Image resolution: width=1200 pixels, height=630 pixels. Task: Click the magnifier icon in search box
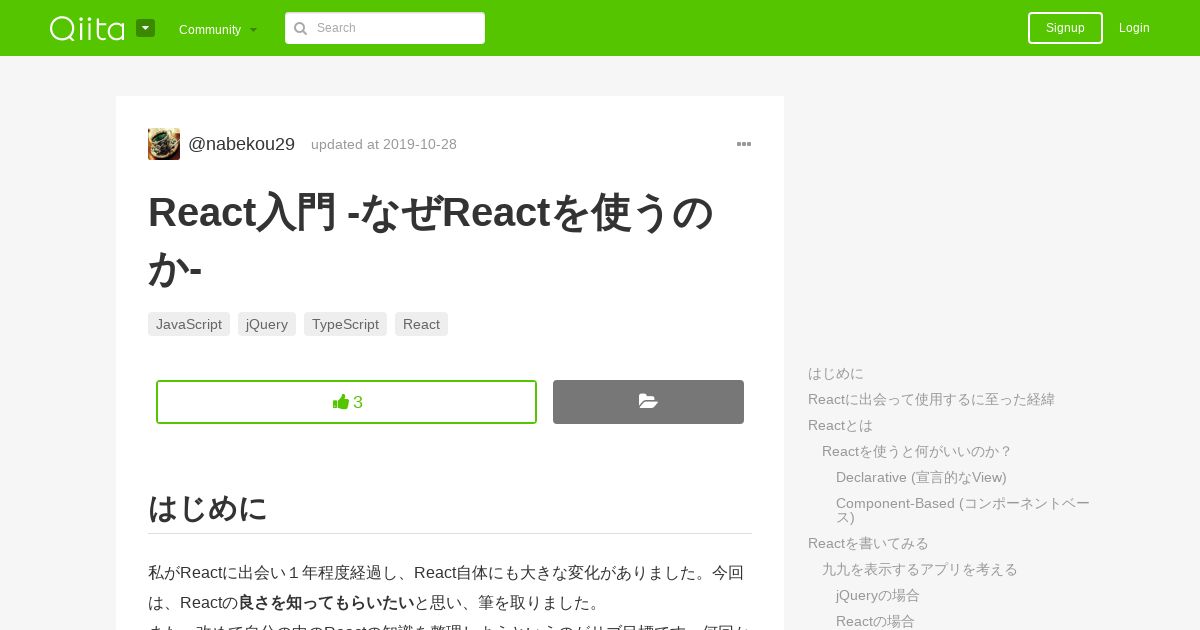click(x=300, y=28)
